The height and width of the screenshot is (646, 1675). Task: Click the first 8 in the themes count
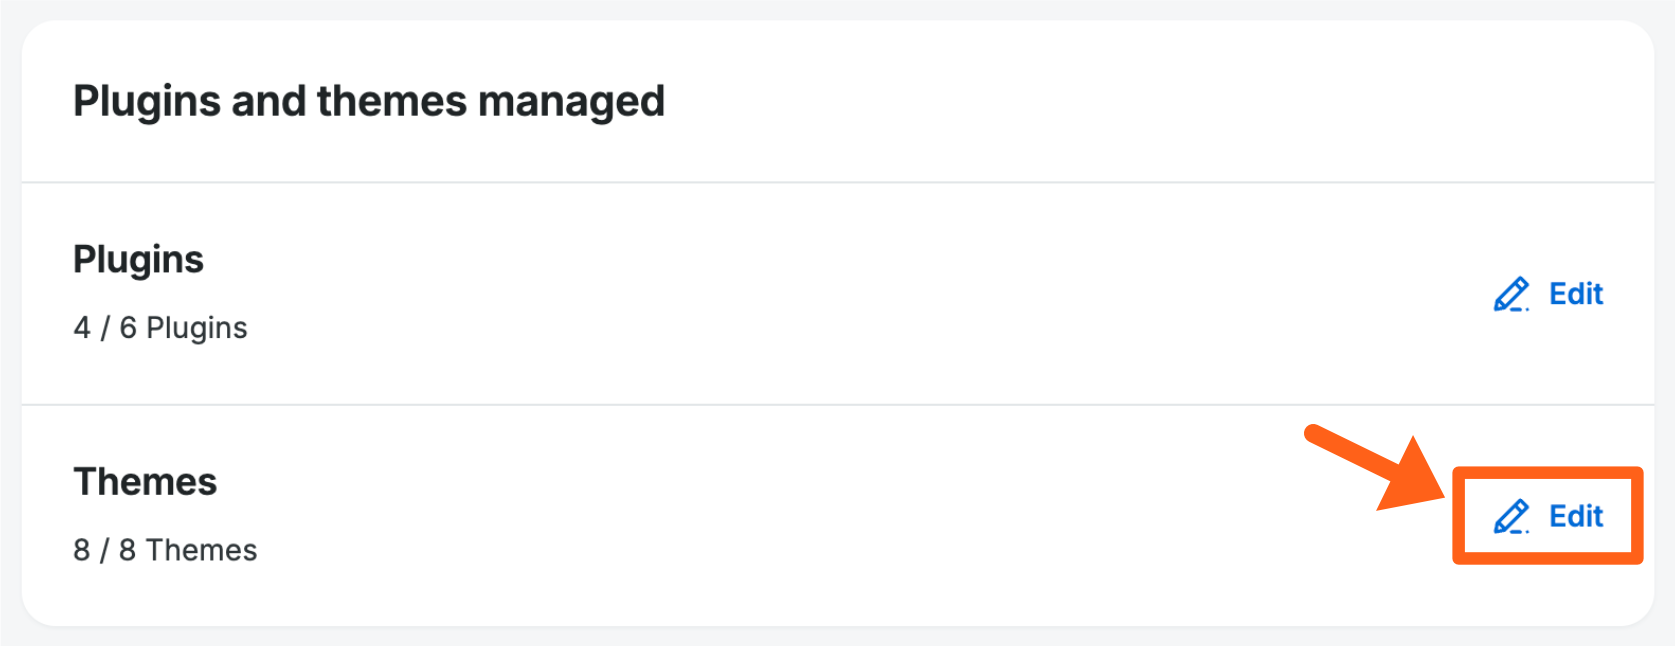[x=82, y=550]
